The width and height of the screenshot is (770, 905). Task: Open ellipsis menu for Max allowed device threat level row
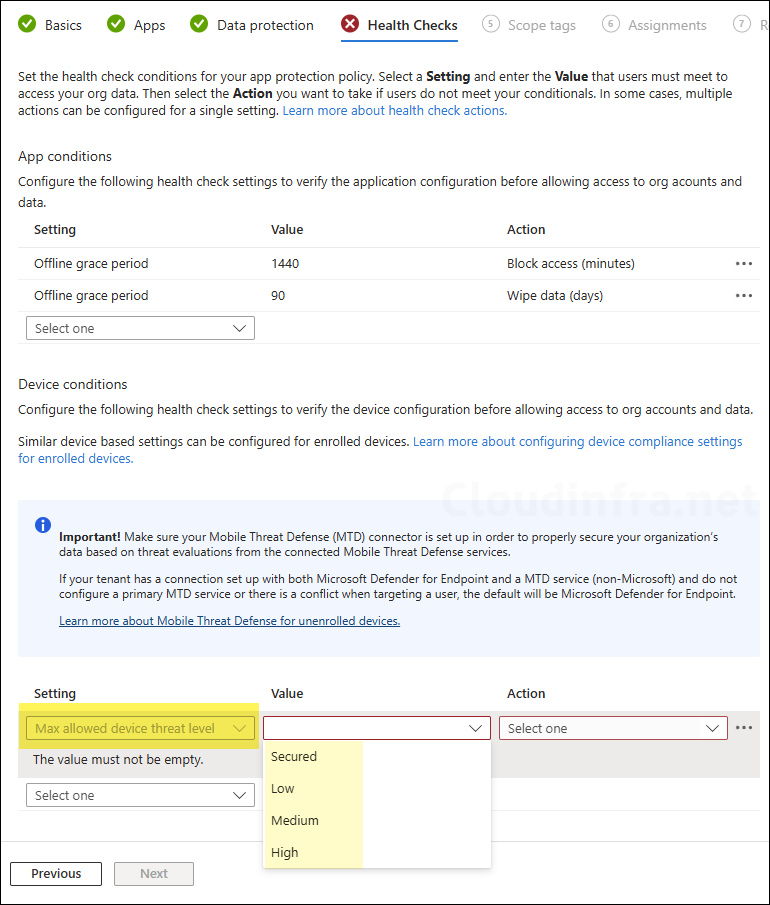[x=743, y=728]
